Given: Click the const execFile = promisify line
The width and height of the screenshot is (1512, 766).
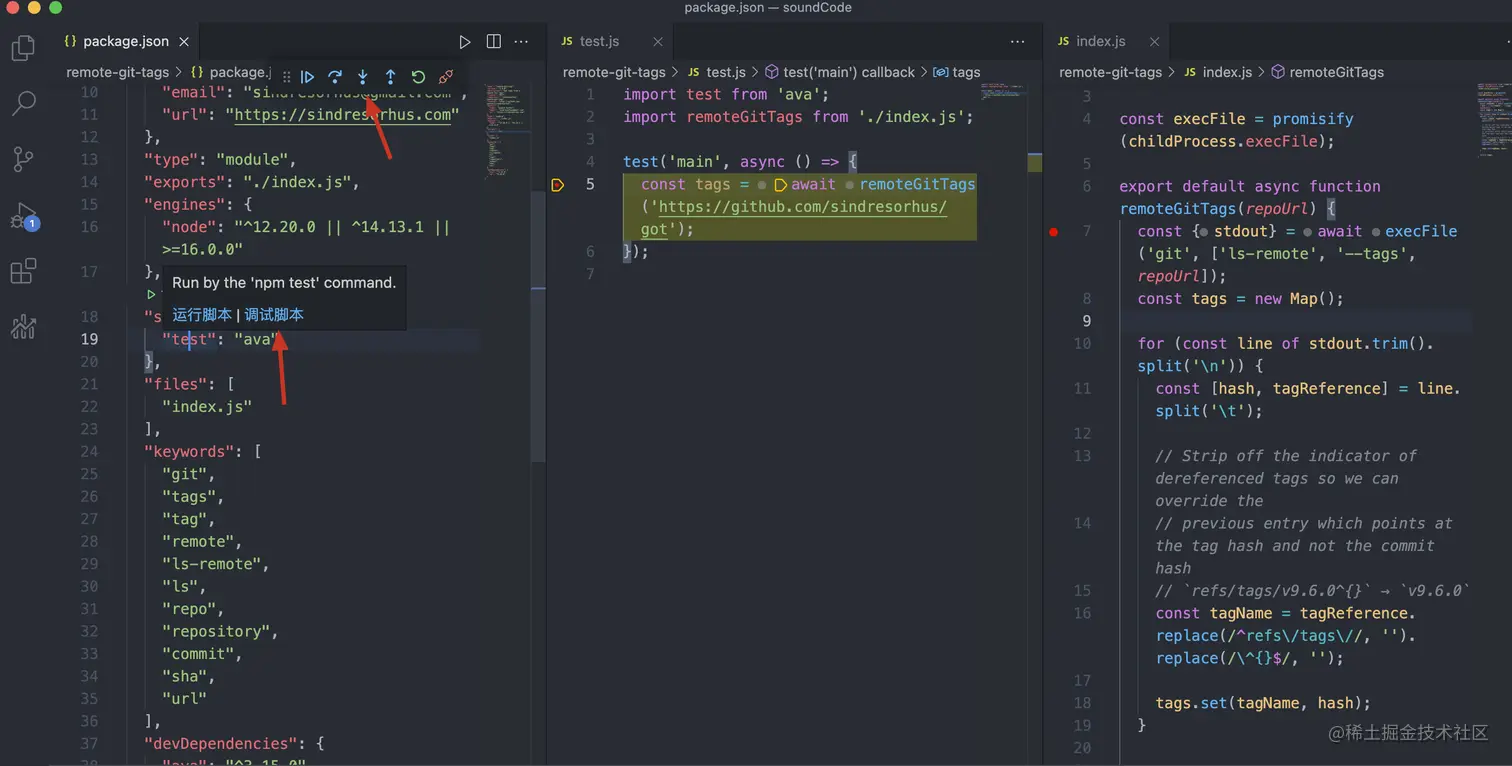Looking at the screenshot, I should [1236, 130].
